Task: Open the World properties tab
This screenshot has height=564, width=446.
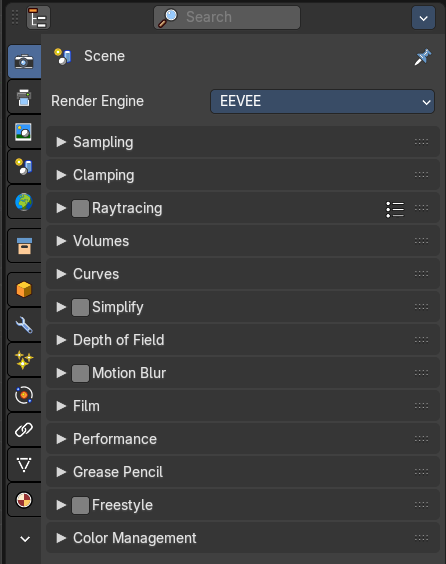Action: click(24, 202)
